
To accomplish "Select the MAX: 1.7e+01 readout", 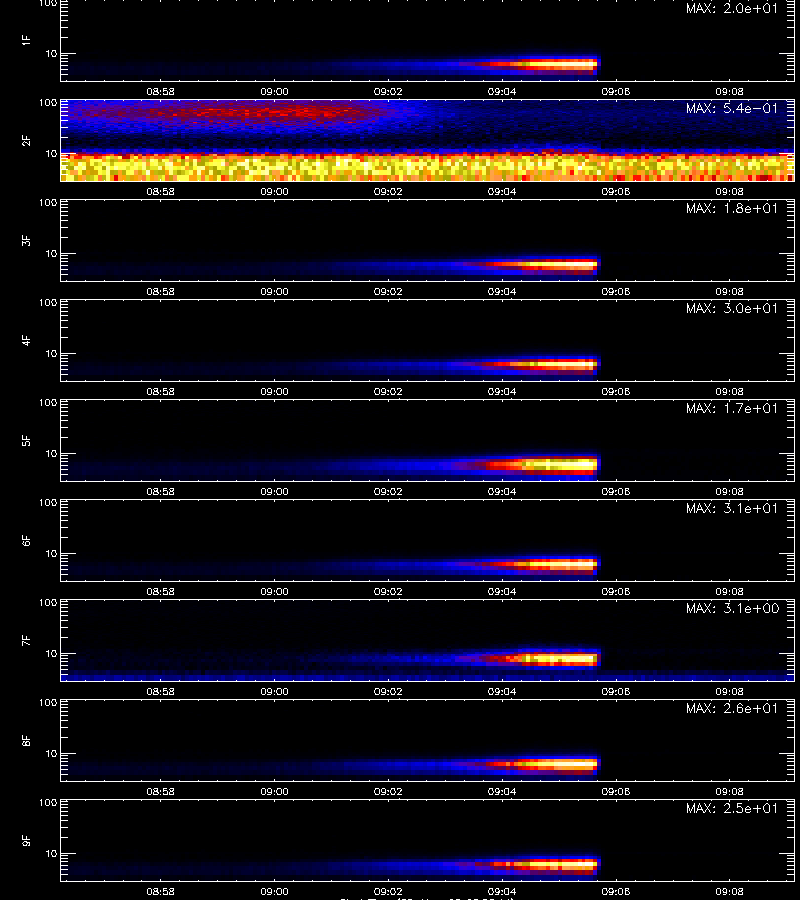I will pos(732,408).
